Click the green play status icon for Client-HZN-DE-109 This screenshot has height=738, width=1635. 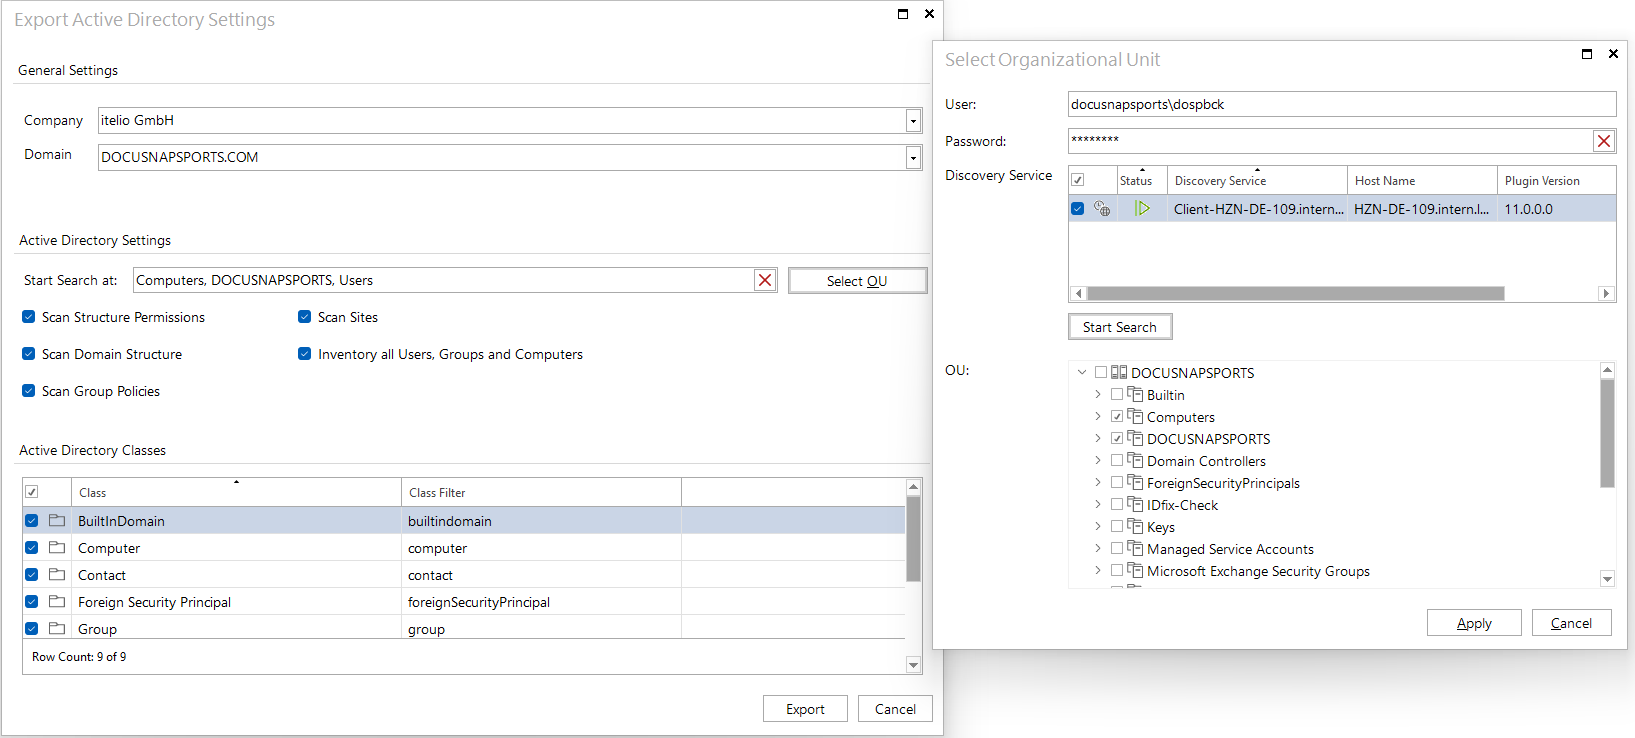point(1142,208)
